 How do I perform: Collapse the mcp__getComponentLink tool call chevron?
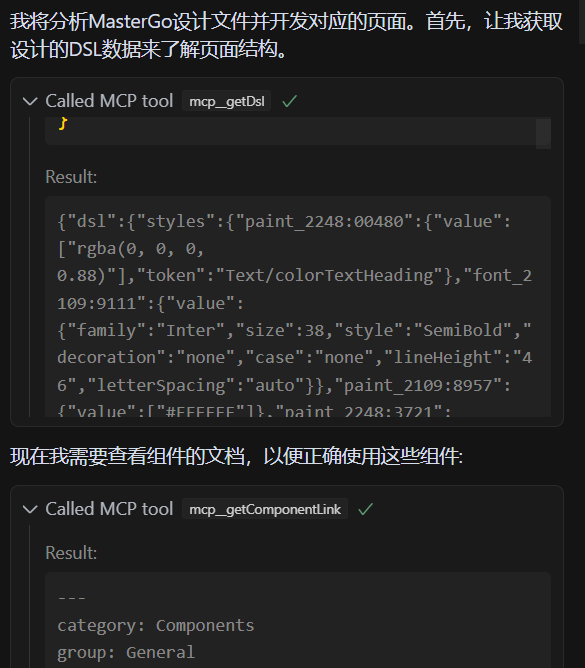click(x=30, y=509)
